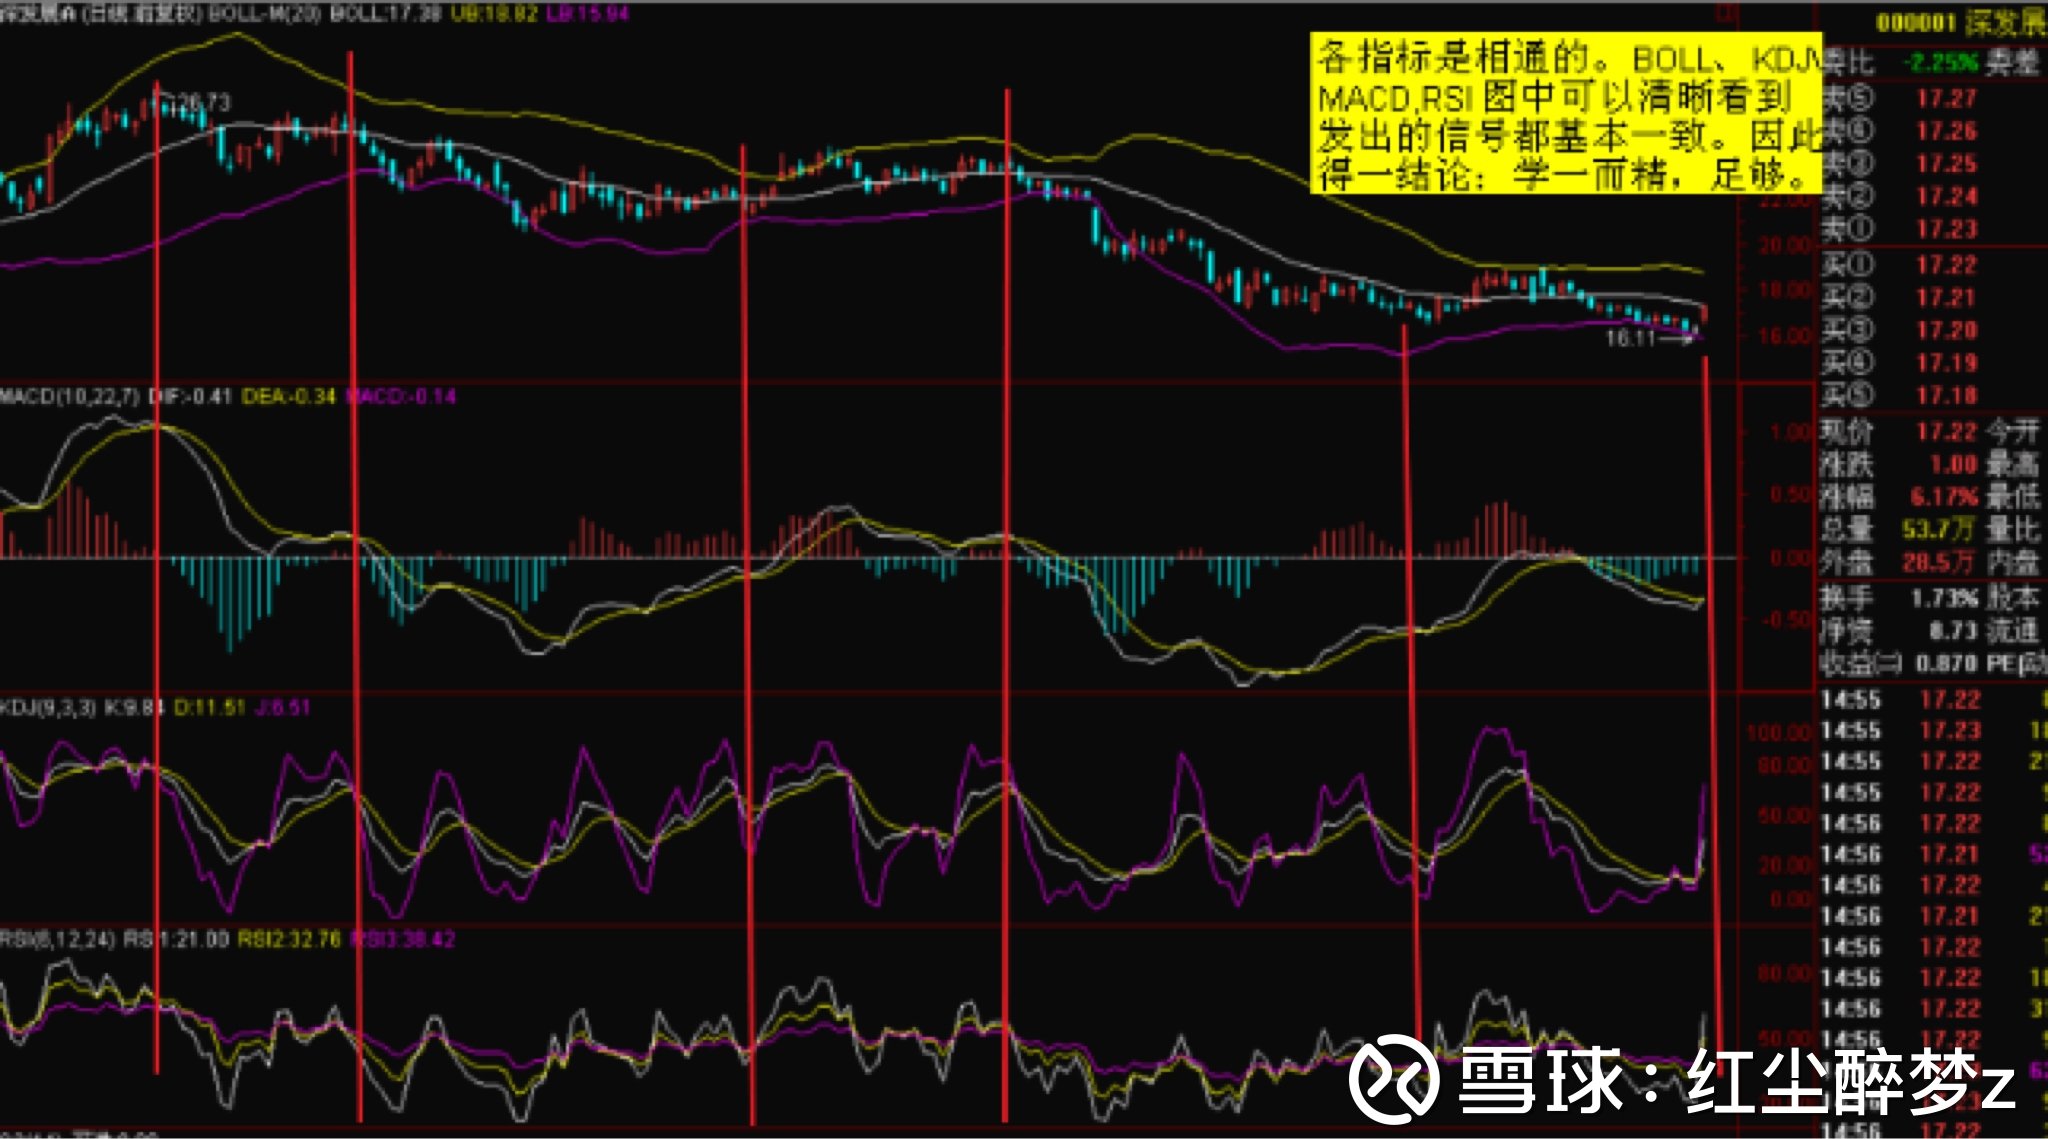Click the 现价 17.22 current price link
This screenshot has width=2048, height=1139.
(1945, 432)
